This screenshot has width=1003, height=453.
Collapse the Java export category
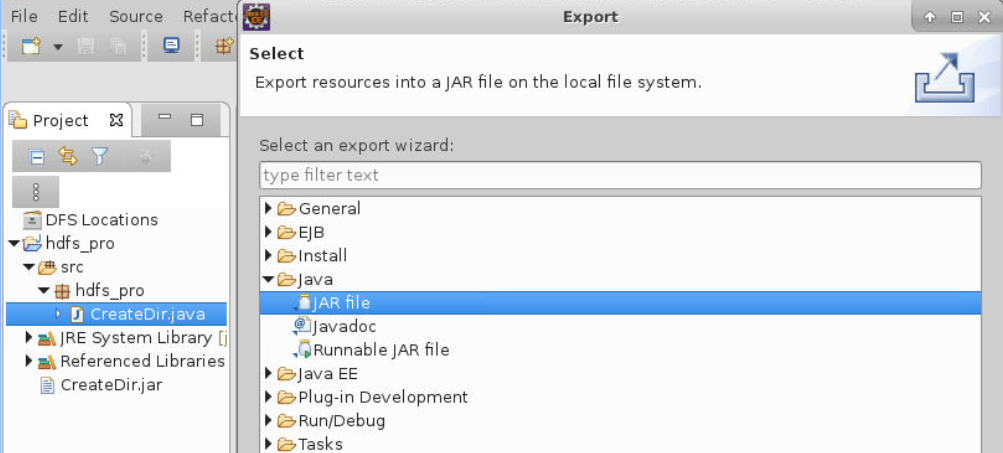tap(267, 280)
